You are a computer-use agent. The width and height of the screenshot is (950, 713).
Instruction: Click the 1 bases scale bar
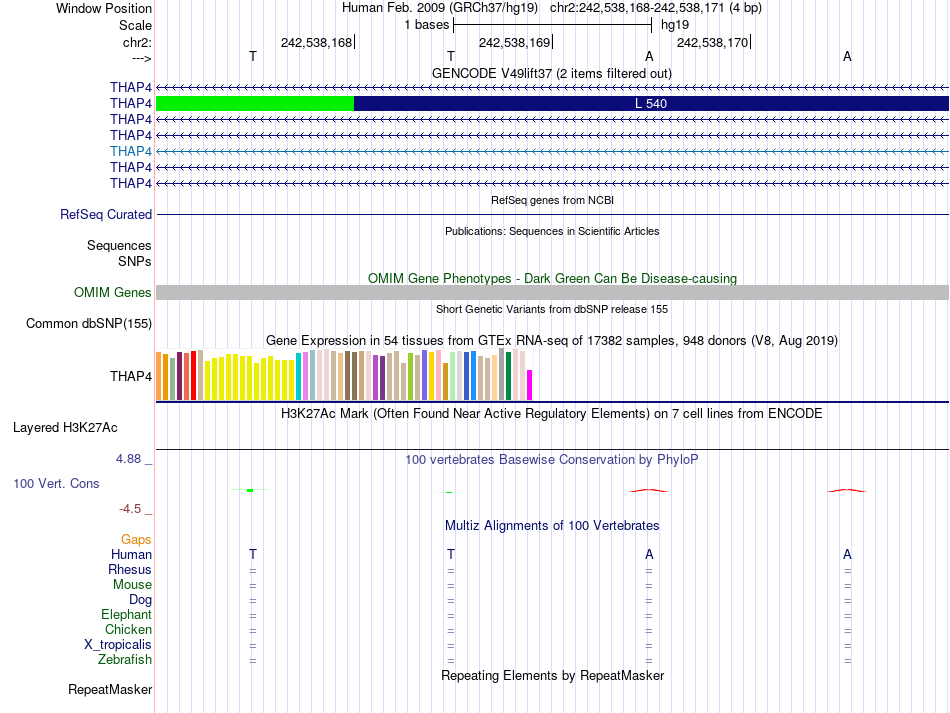(x=552, y=25)
